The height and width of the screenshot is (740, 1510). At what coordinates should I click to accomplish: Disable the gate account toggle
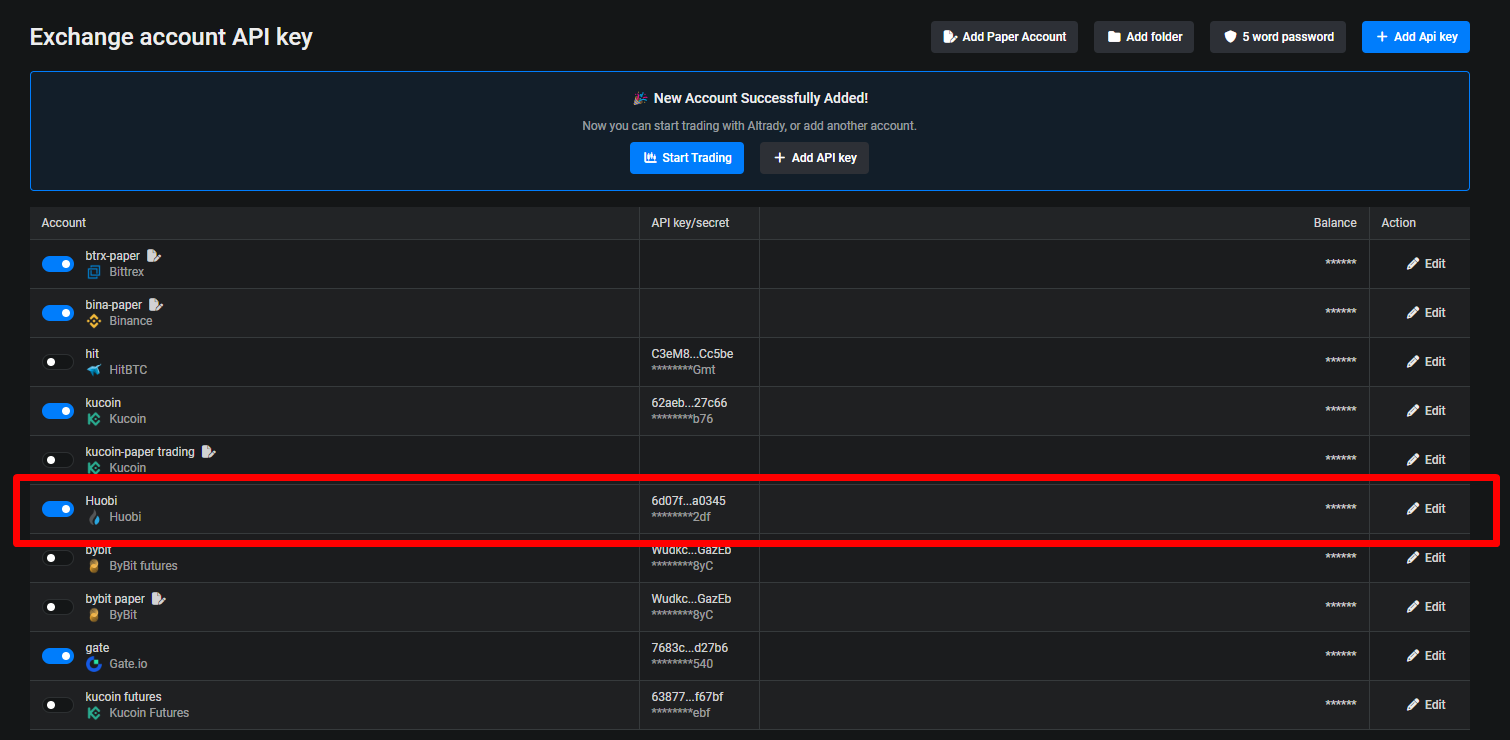pyautogui.click(x=58, y=656)
